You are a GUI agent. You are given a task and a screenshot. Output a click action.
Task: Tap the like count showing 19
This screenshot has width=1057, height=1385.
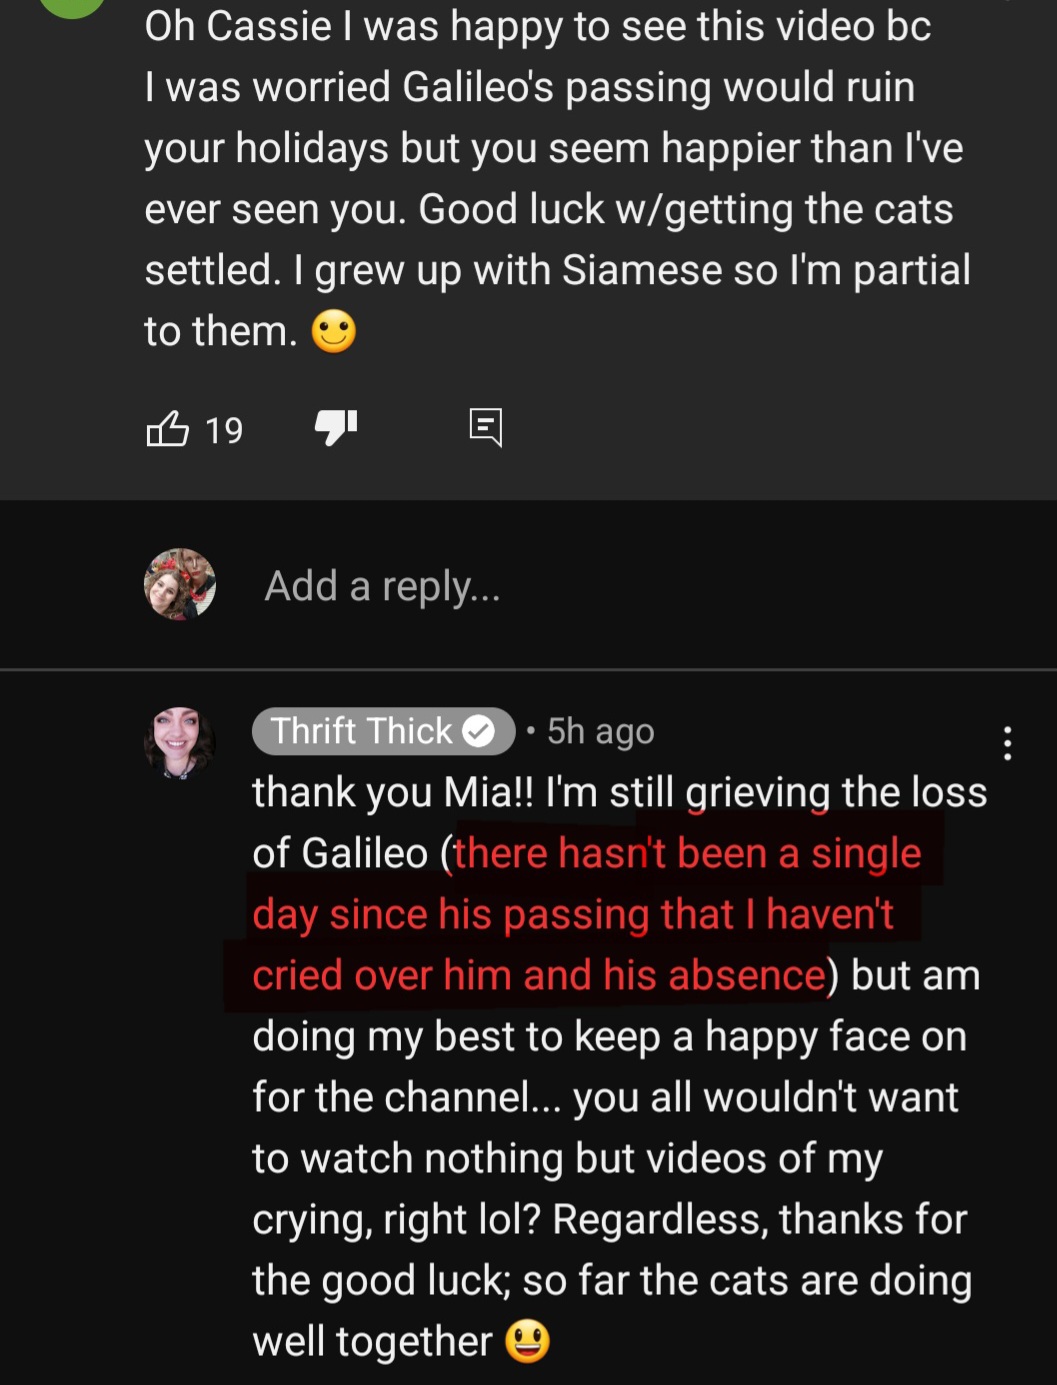pyautogui.click(x=224, y=430)
